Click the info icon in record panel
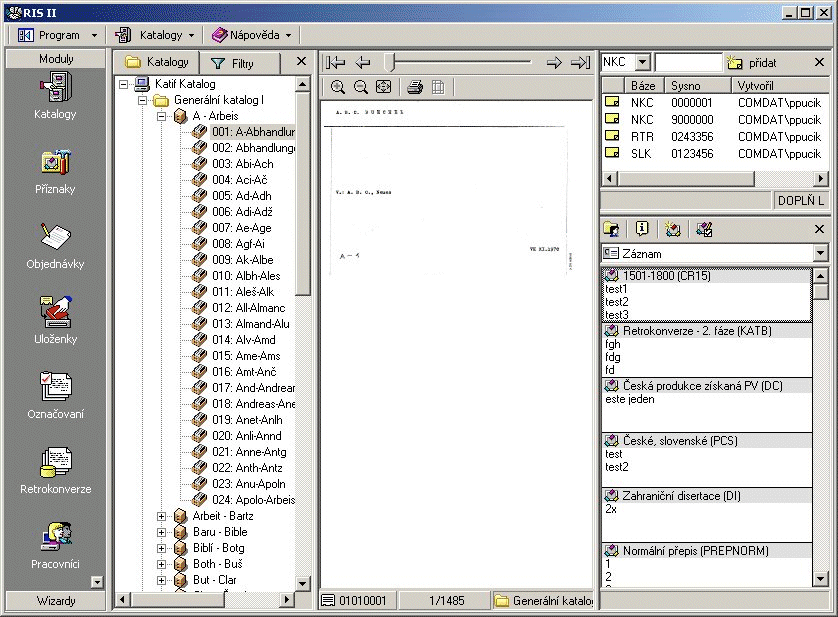The width and height of the screenshot is (838, 617). click(641, 229)
